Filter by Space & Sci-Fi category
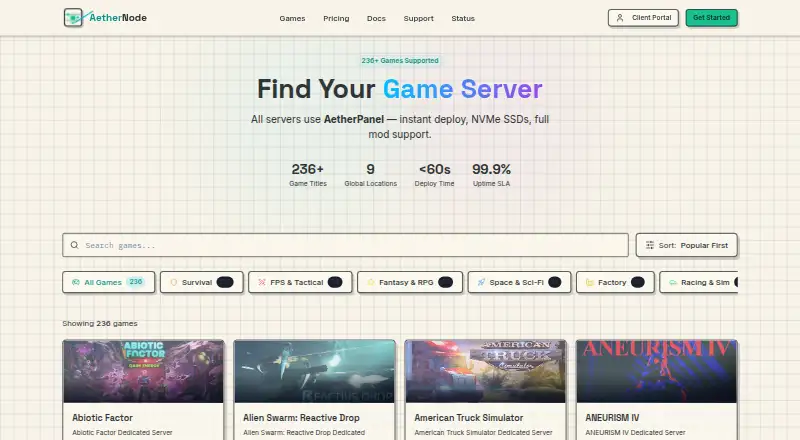This screenshot has height=440, width=800. 519,282
